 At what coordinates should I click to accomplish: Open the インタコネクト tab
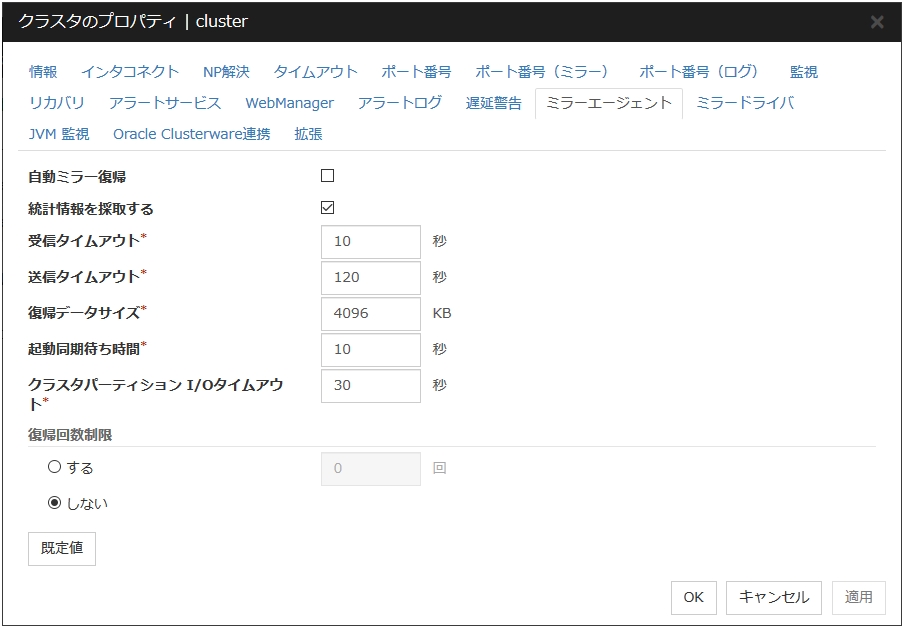(x=130, y=72)
